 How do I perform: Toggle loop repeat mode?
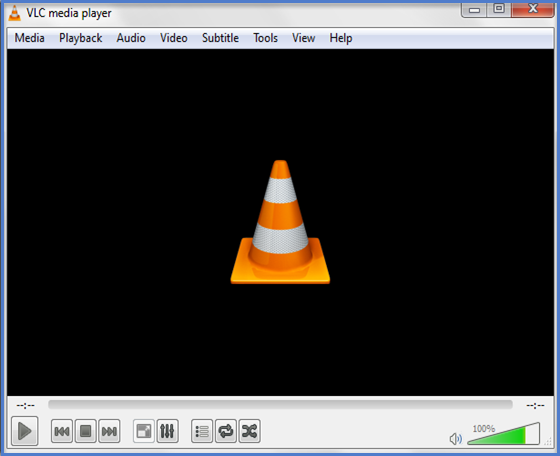[x=226, y=431]
